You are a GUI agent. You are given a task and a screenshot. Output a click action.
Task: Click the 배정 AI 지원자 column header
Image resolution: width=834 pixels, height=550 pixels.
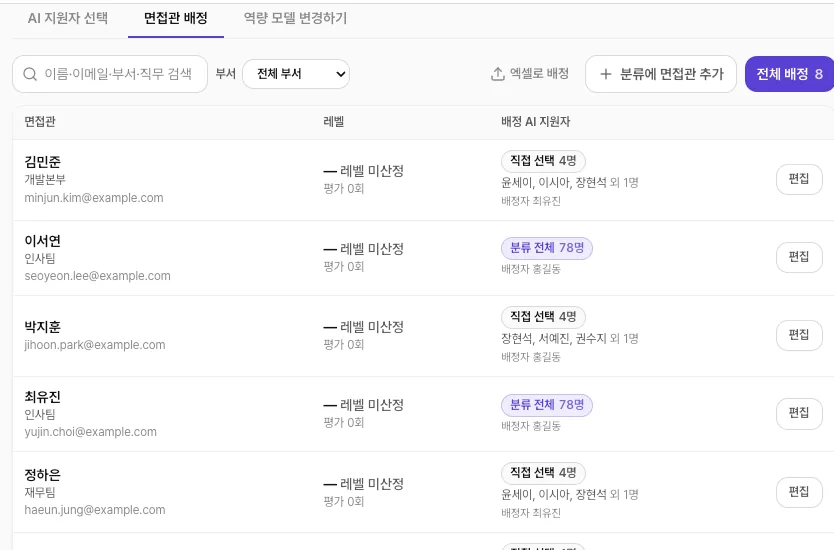[536, 122]
